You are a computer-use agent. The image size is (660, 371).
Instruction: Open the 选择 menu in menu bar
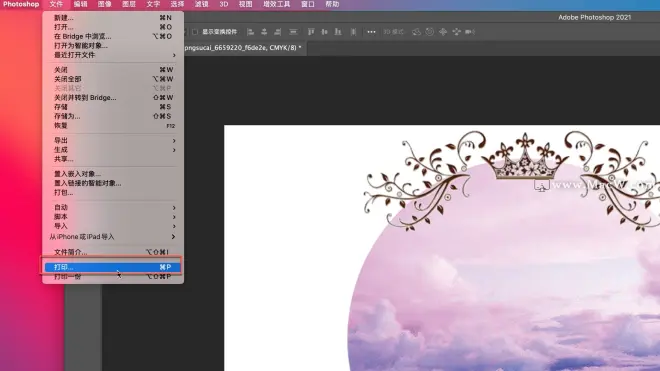click(x=177, y=4)
